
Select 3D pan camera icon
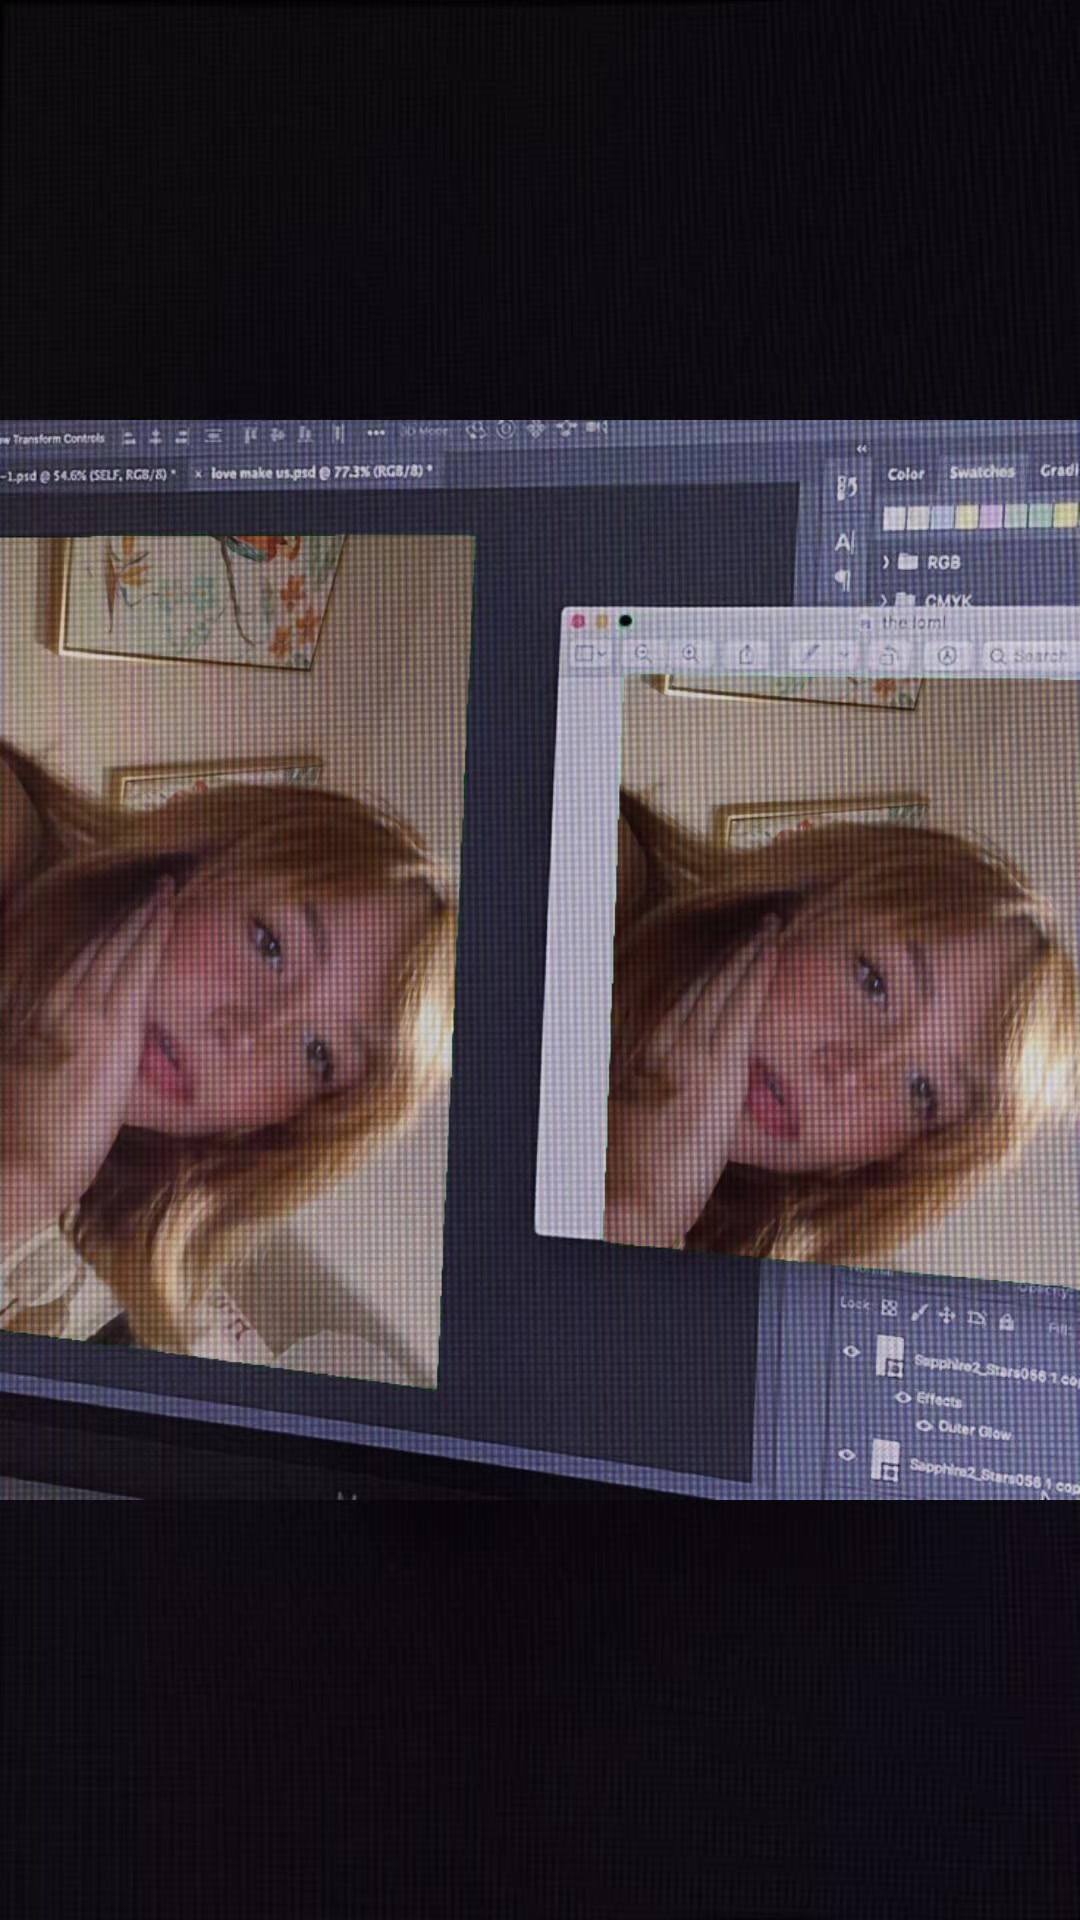click(536, 430)
